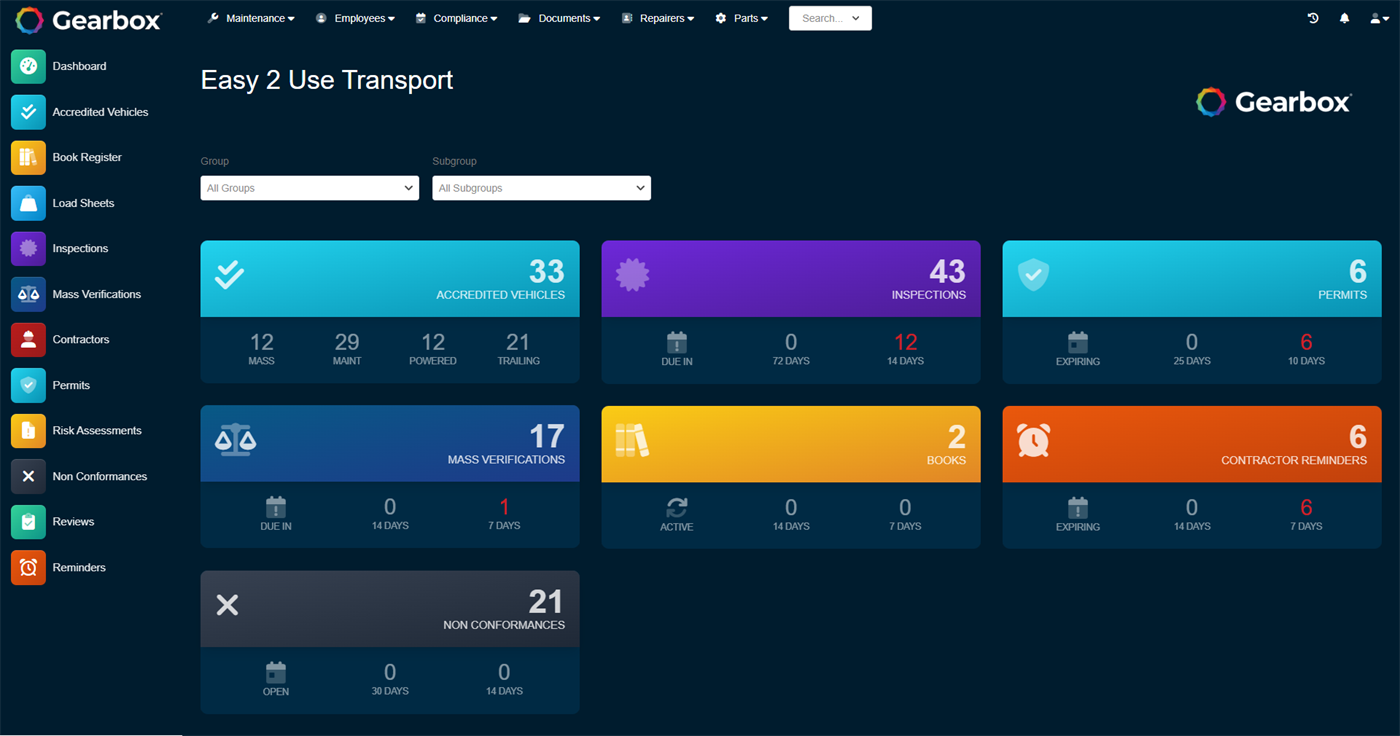Screen dimensions: 1400x736
Task: Click the Active refresh icon on Books card
Action: coord(677,507)
